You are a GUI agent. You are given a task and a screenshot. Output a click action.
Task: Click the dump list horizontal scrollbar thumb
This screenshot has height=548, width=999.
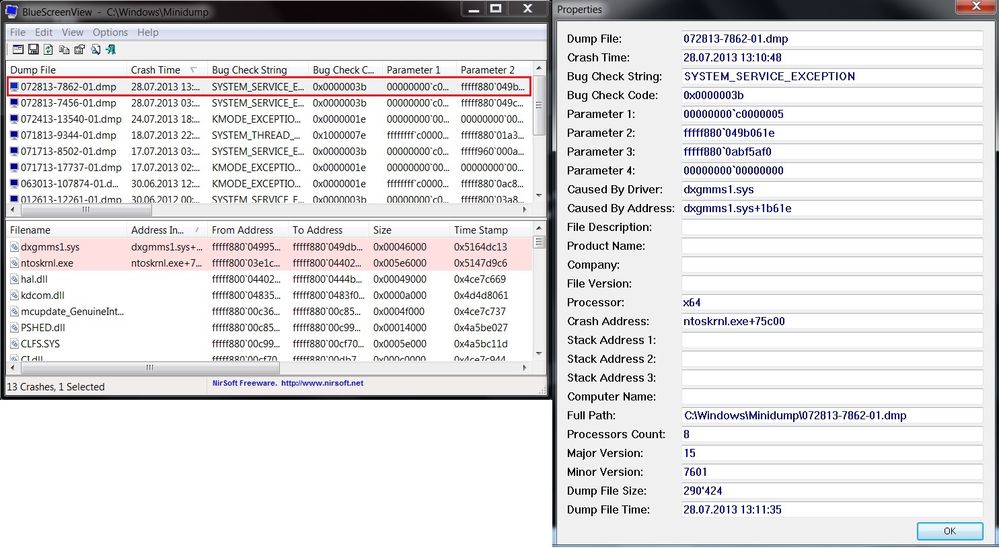(x=86, y=209)
